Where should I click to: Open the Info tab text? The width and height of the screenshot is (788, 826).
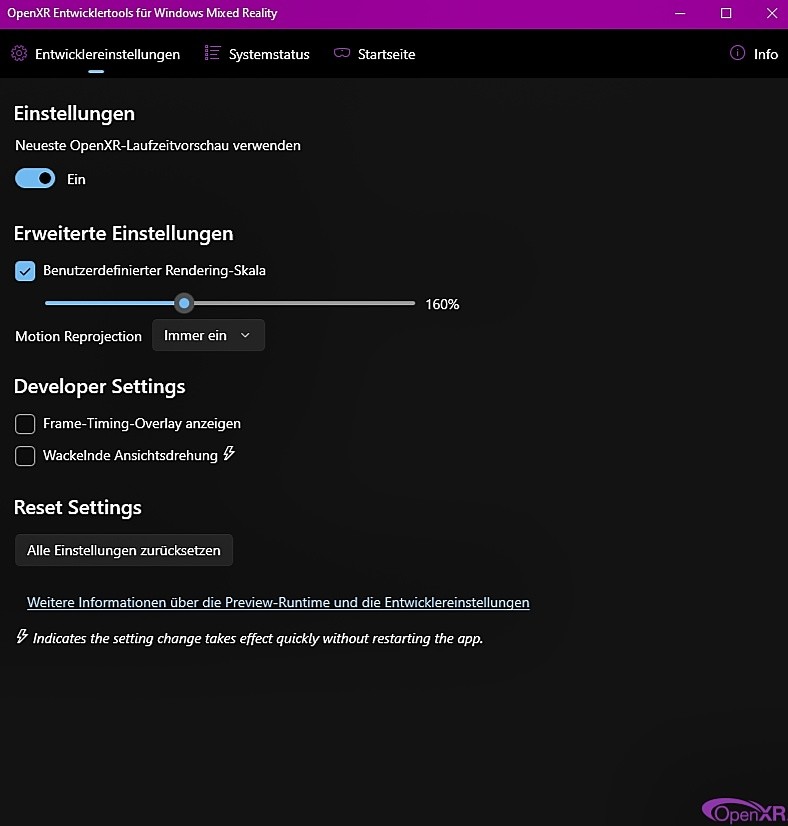tap(765, 54)
